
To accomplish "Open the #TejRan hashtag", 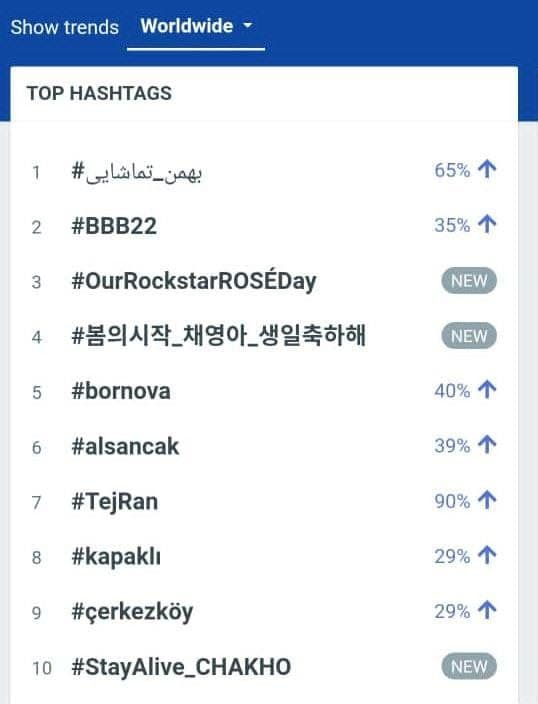I will click(x=115, y=502).
